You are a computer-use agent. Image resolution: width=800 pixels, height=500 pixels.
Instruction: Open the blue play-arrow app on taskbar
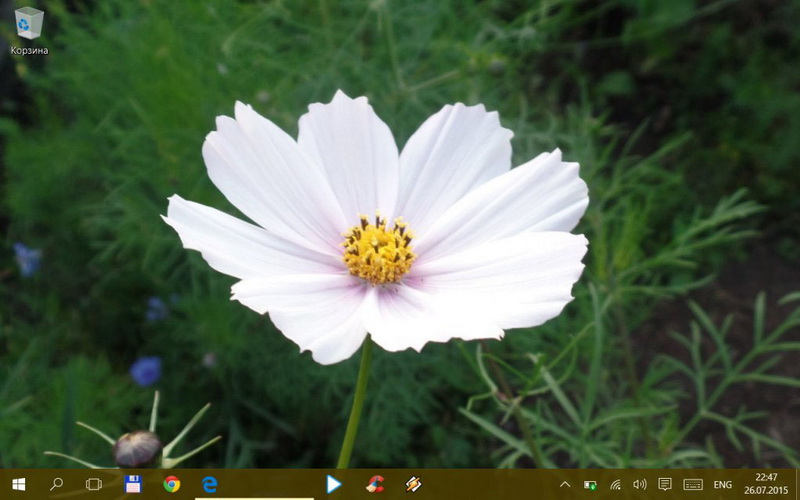(x=334, y=484)
